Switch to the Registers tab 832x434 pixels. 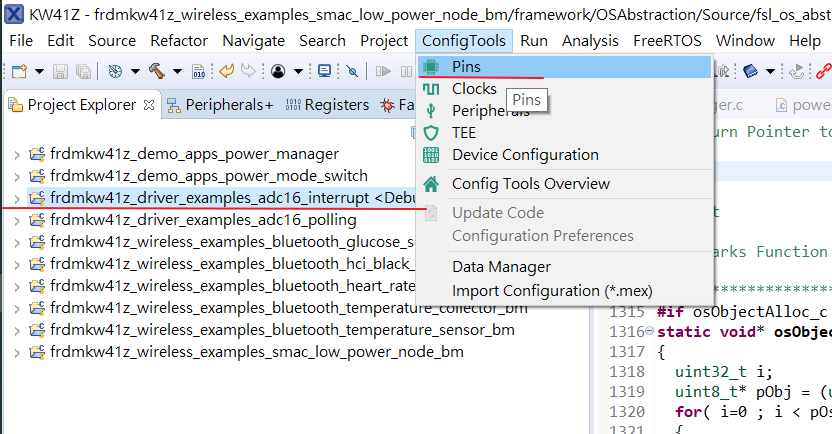click(x=327, y=105)
